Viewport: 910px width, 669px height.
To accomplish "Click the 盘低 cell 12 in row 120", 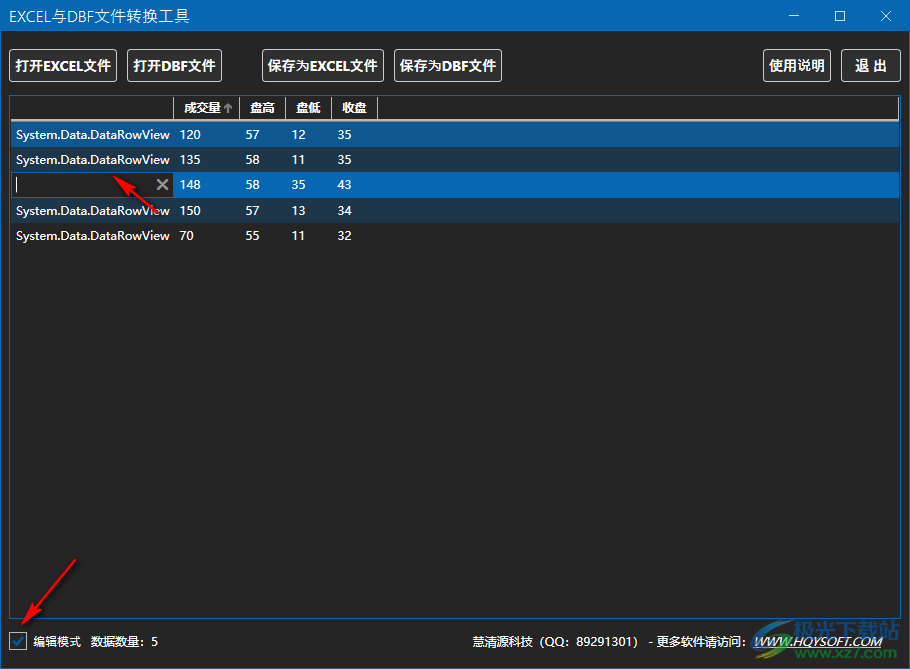I will pyautogui.click(x=298, y=135).
